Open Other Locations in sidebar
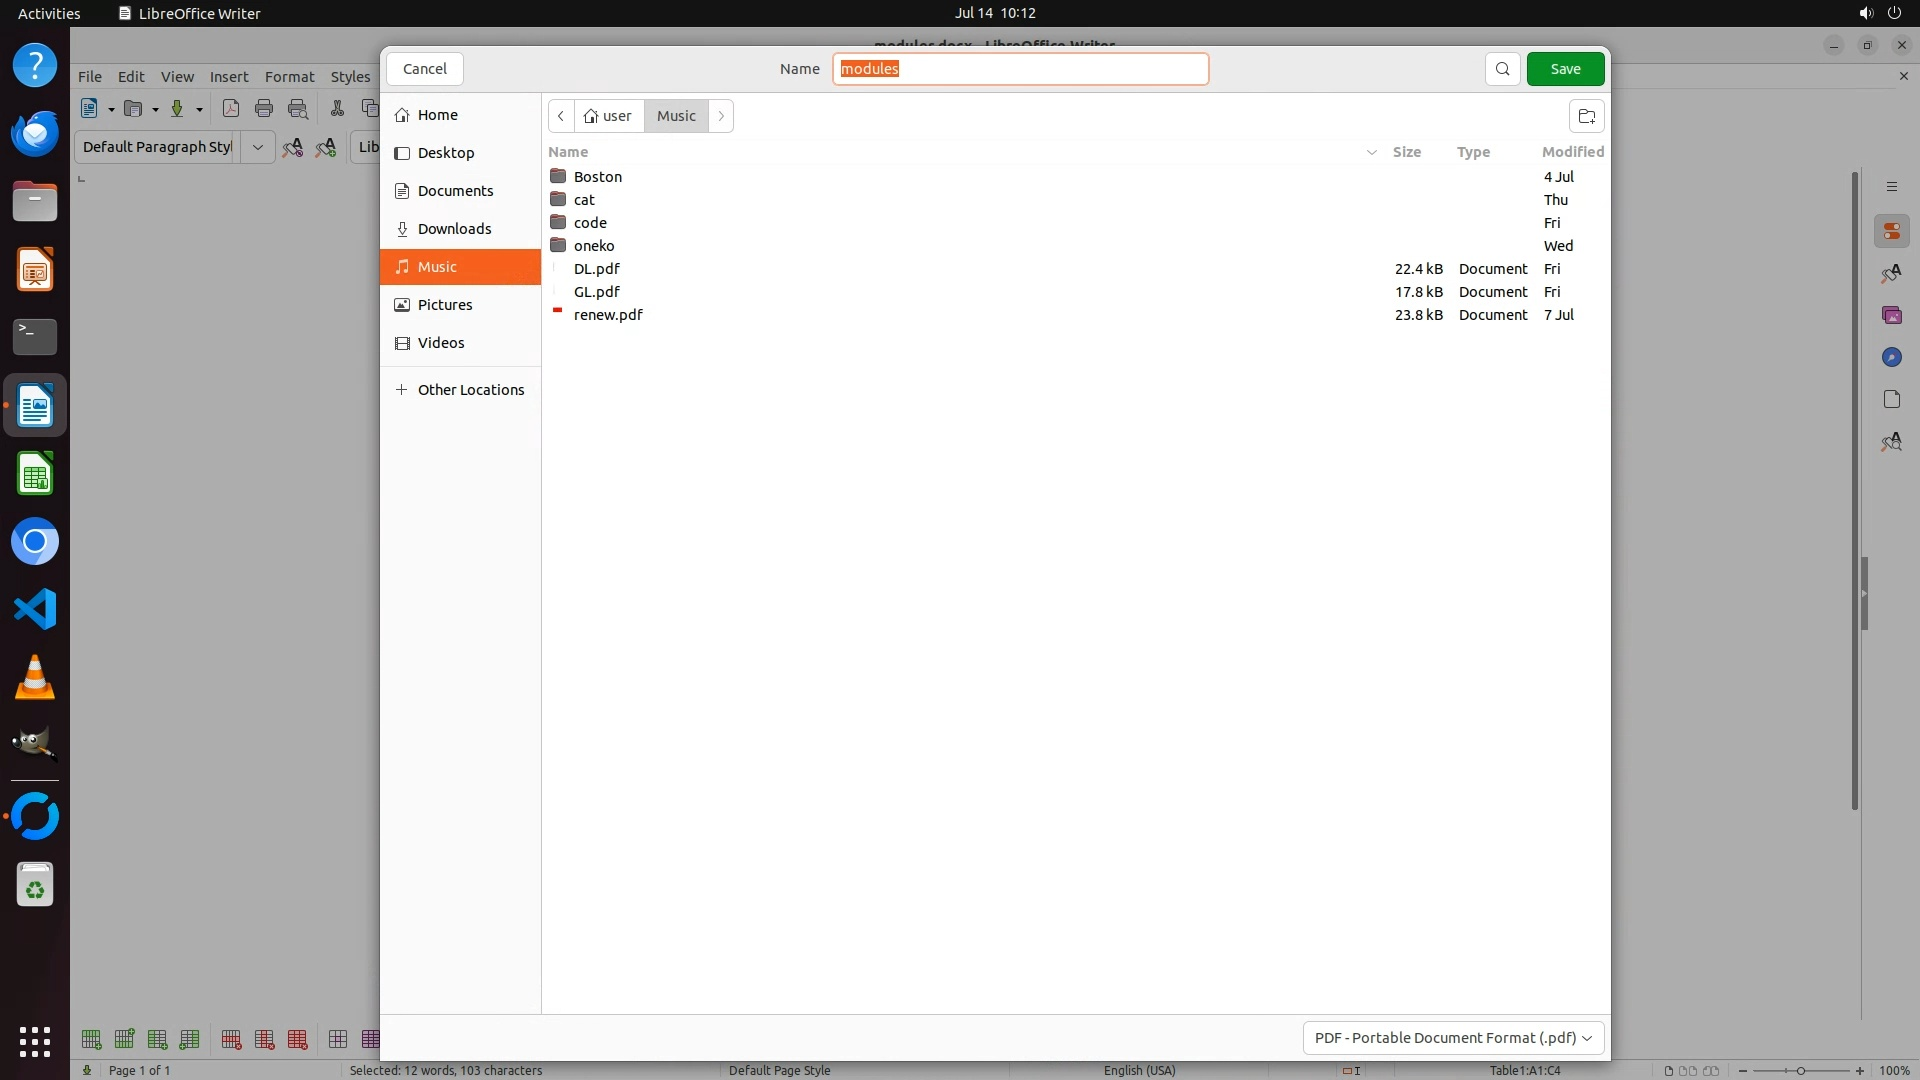1920x1080 pixels. [470, 390]
